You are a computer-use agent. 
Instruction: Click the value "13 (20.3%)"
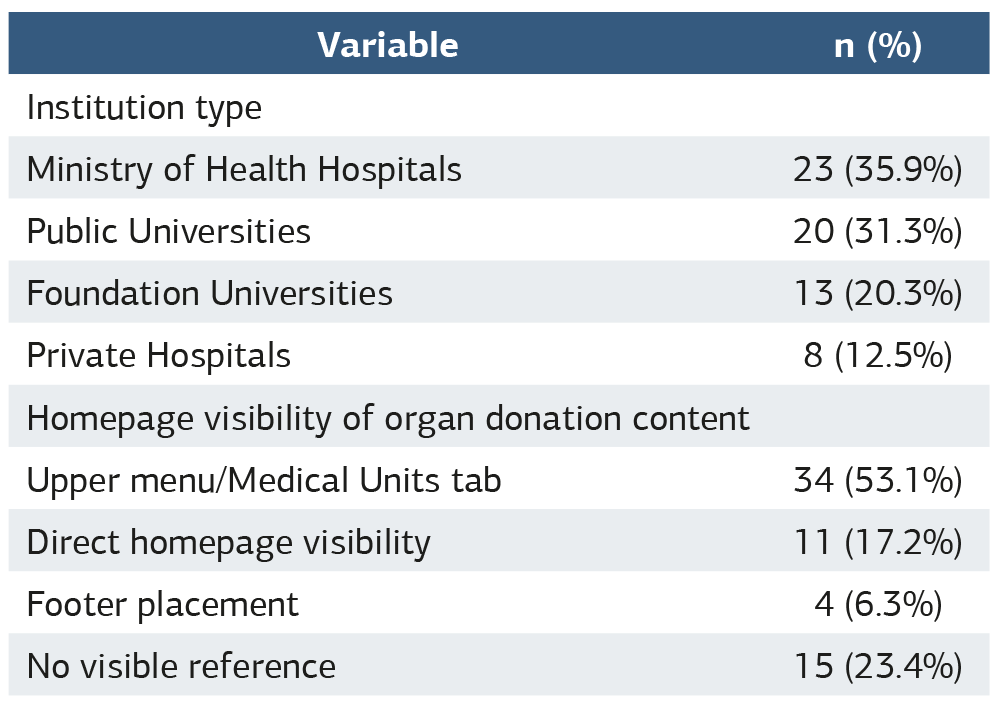click(x=877, y=294)
